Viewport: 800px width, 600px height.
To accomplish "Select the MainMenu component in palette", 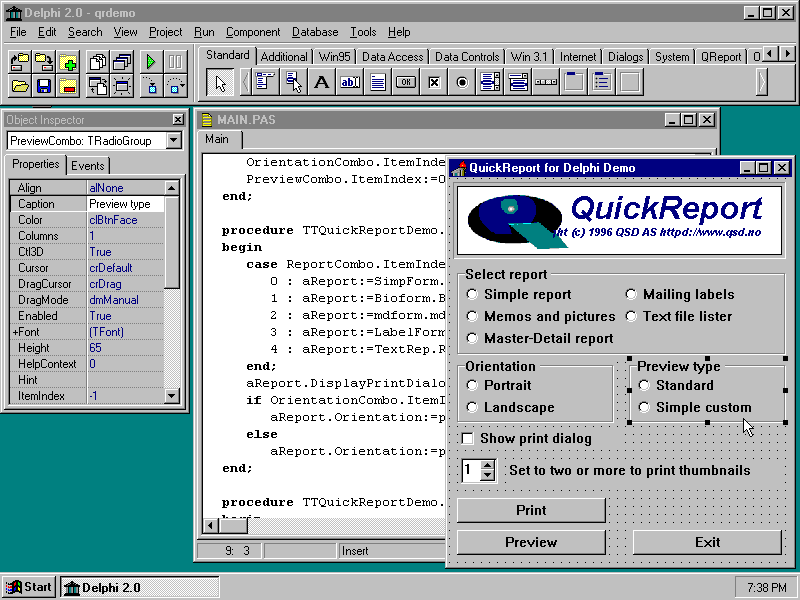I will point(265,83).
